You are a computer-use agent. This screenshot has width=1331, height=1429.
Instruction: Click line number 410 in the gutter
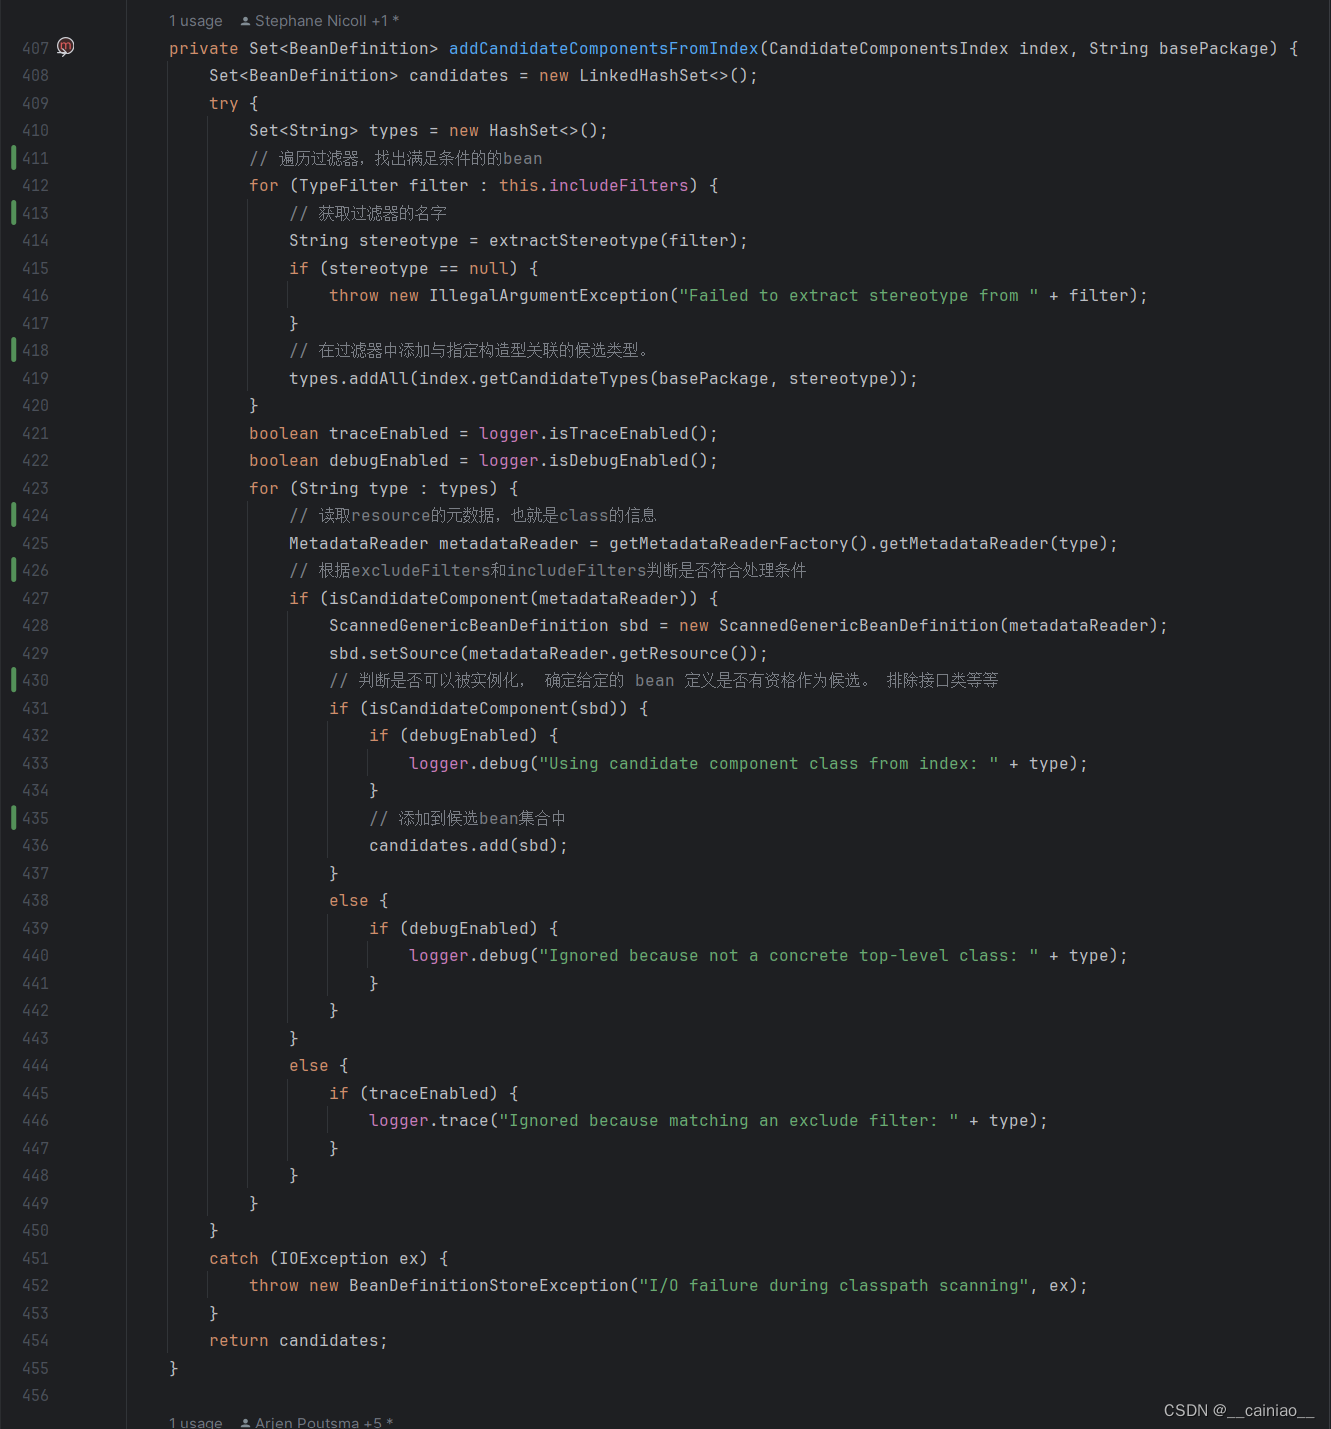[x=35, y=131]
